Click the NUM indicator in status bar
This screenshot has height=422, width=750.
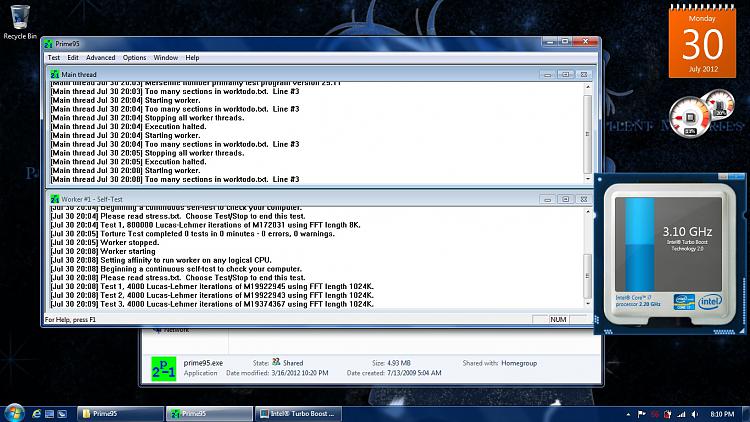point(558,319)
